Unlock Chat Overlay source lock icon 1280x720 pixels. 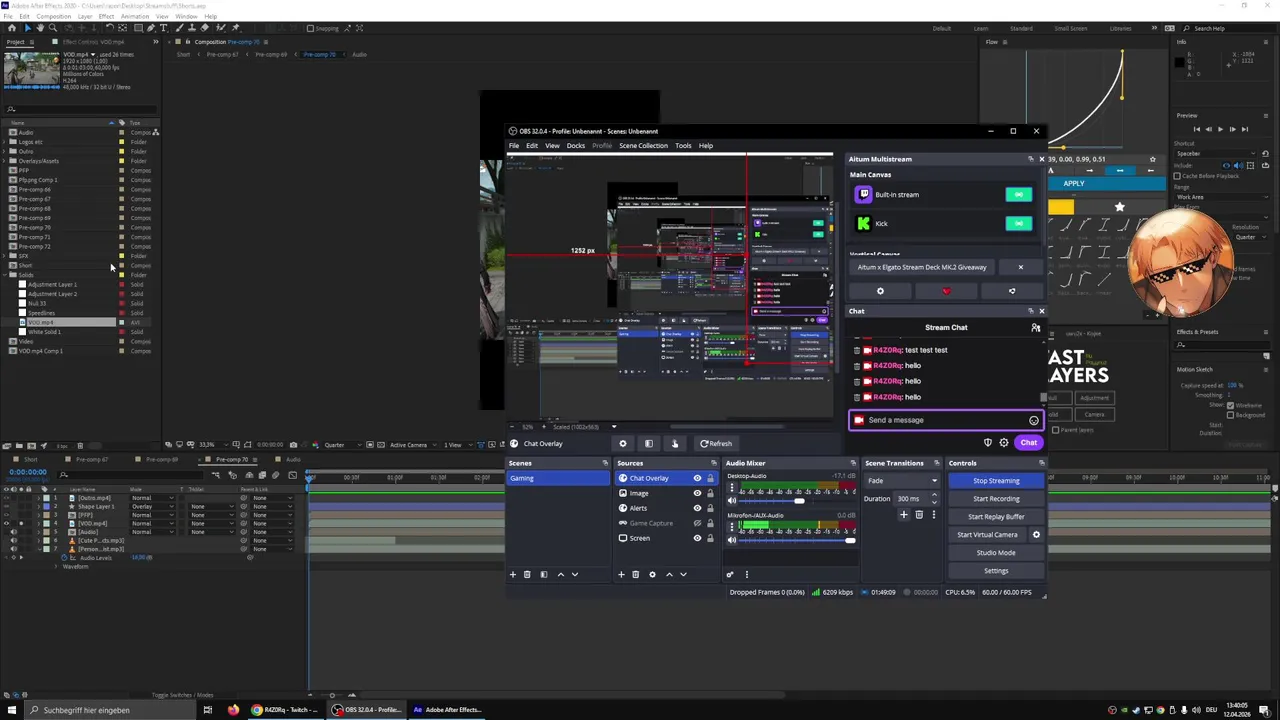pos(710,478)
